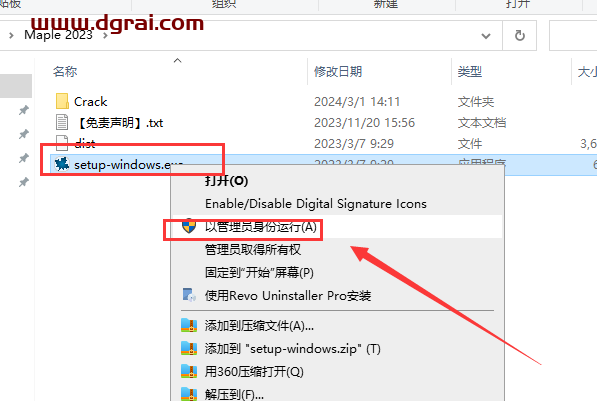The image size is (597, 401).
Task: Click the search box beside refresh
Action: pyautogui.click(x=573, y=36)
